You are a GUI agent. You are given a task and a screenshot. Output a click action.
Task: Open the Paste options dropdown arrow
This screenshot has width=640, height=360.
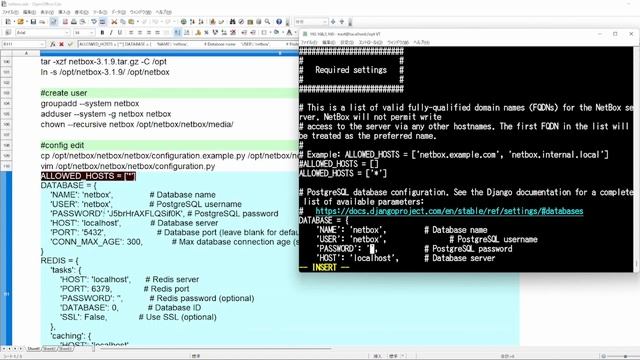(x=138, y=22)
